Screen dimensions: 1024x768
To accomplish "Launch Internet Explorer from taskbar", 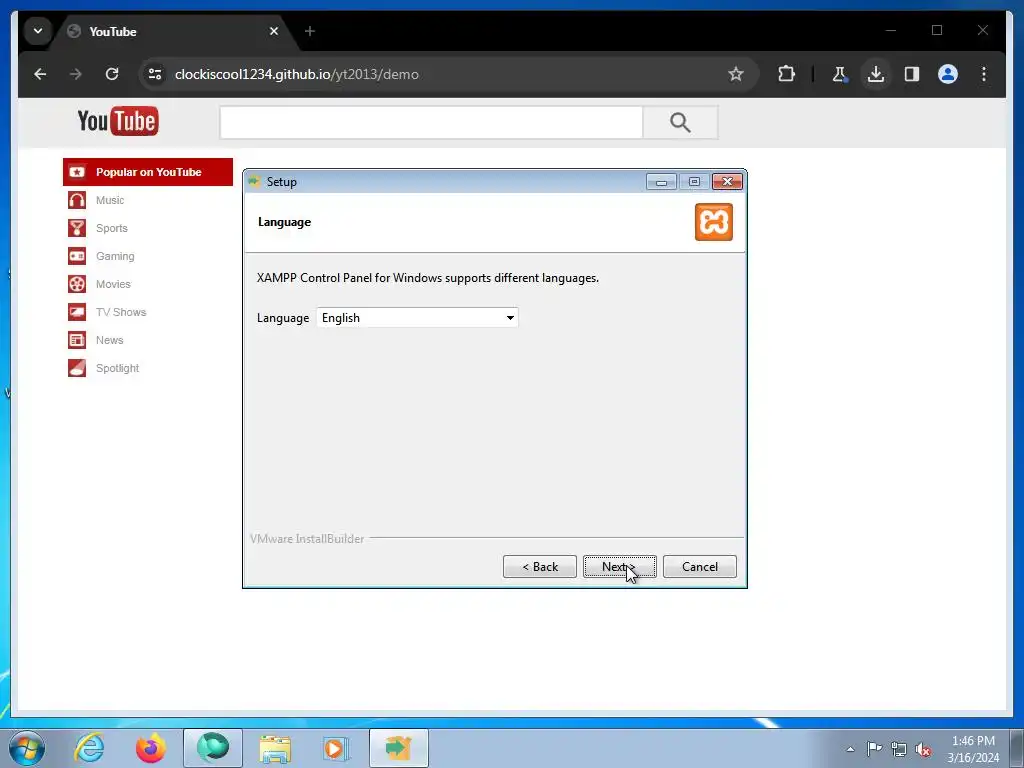I will (x=89, y=748).
